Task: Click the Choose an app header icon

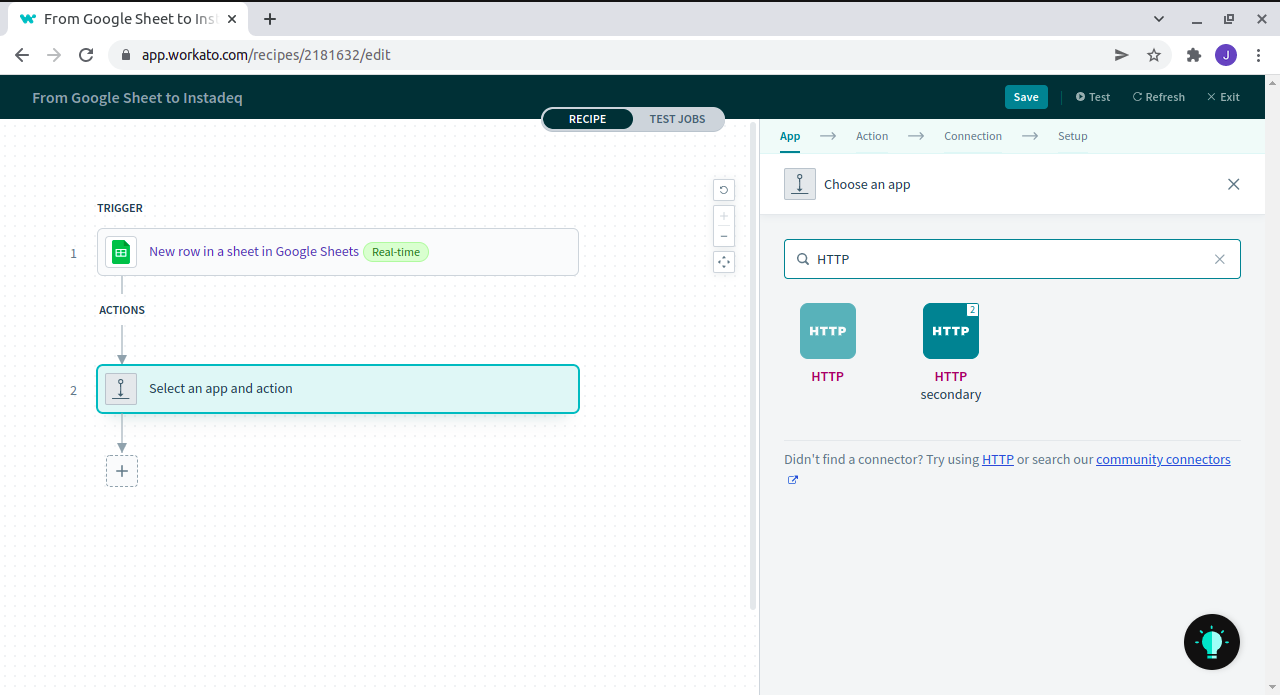Action: [x=800, y=184]
